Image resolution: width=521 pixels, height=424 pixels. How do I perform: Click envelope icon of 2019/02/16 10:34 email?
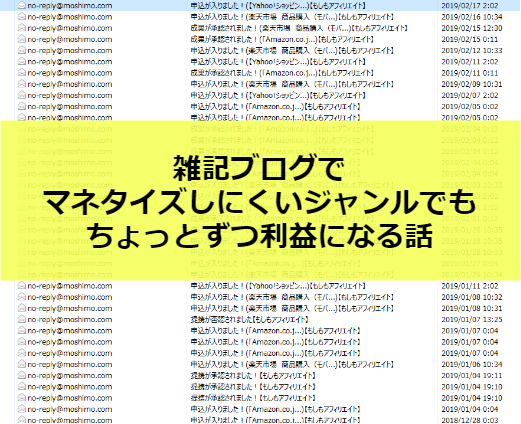pyautogui.click(x=22, y=16)
